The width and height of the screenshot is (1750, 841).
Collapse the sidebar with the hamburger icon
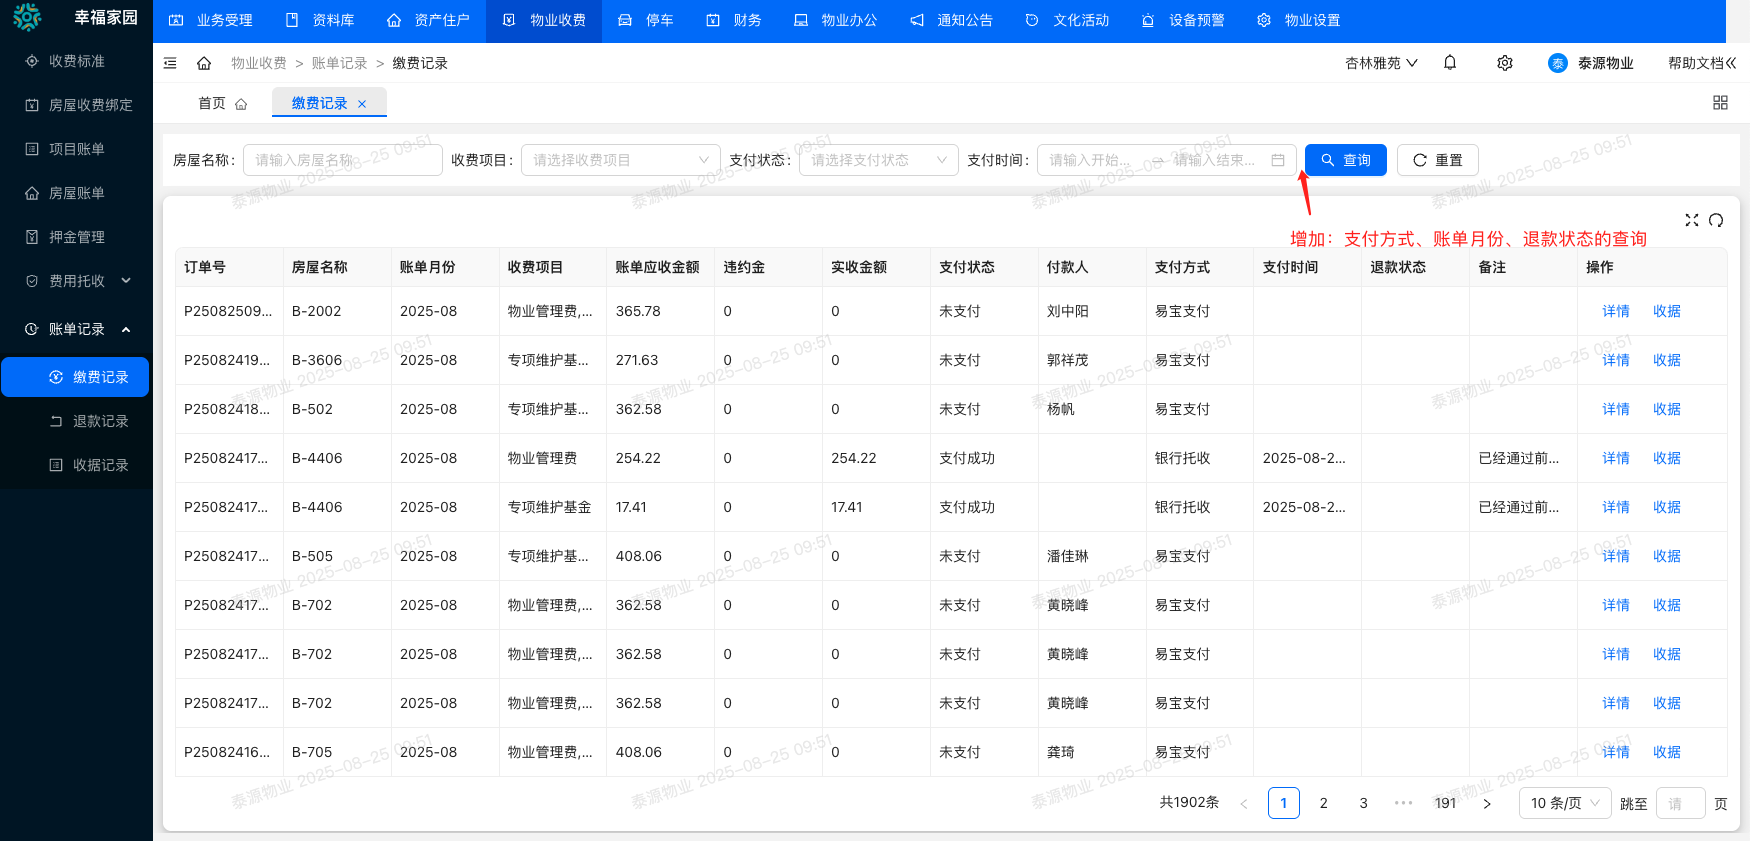coord(170,63)
